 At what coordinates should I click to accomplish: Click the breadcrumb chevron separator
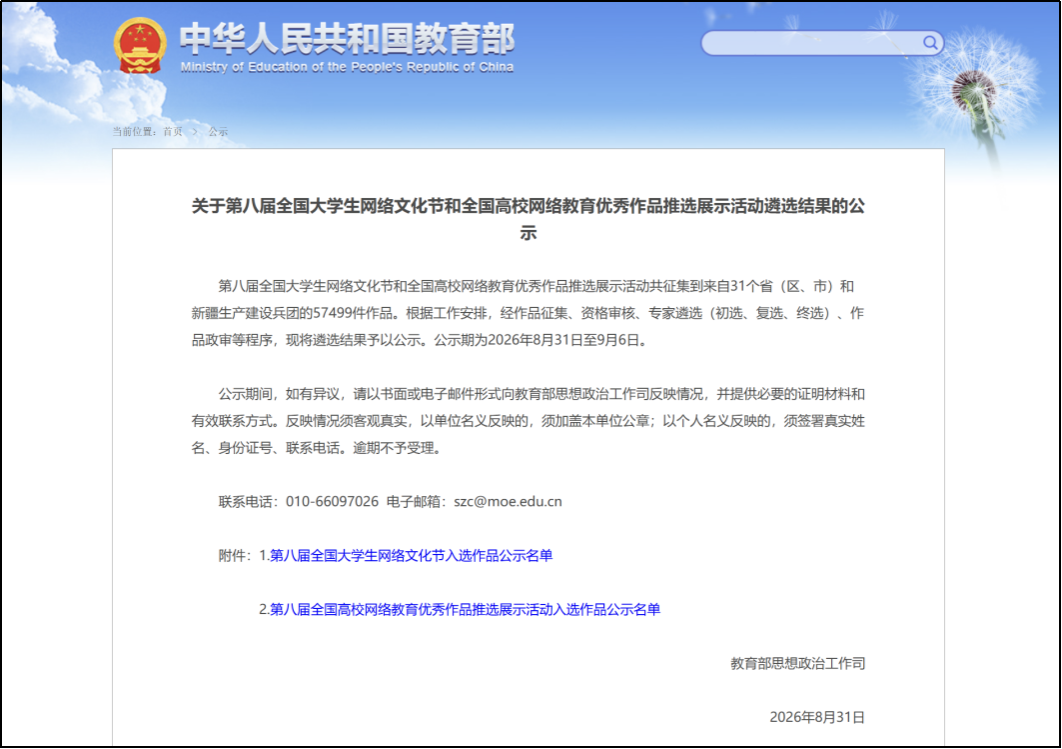tap(195, 131)
